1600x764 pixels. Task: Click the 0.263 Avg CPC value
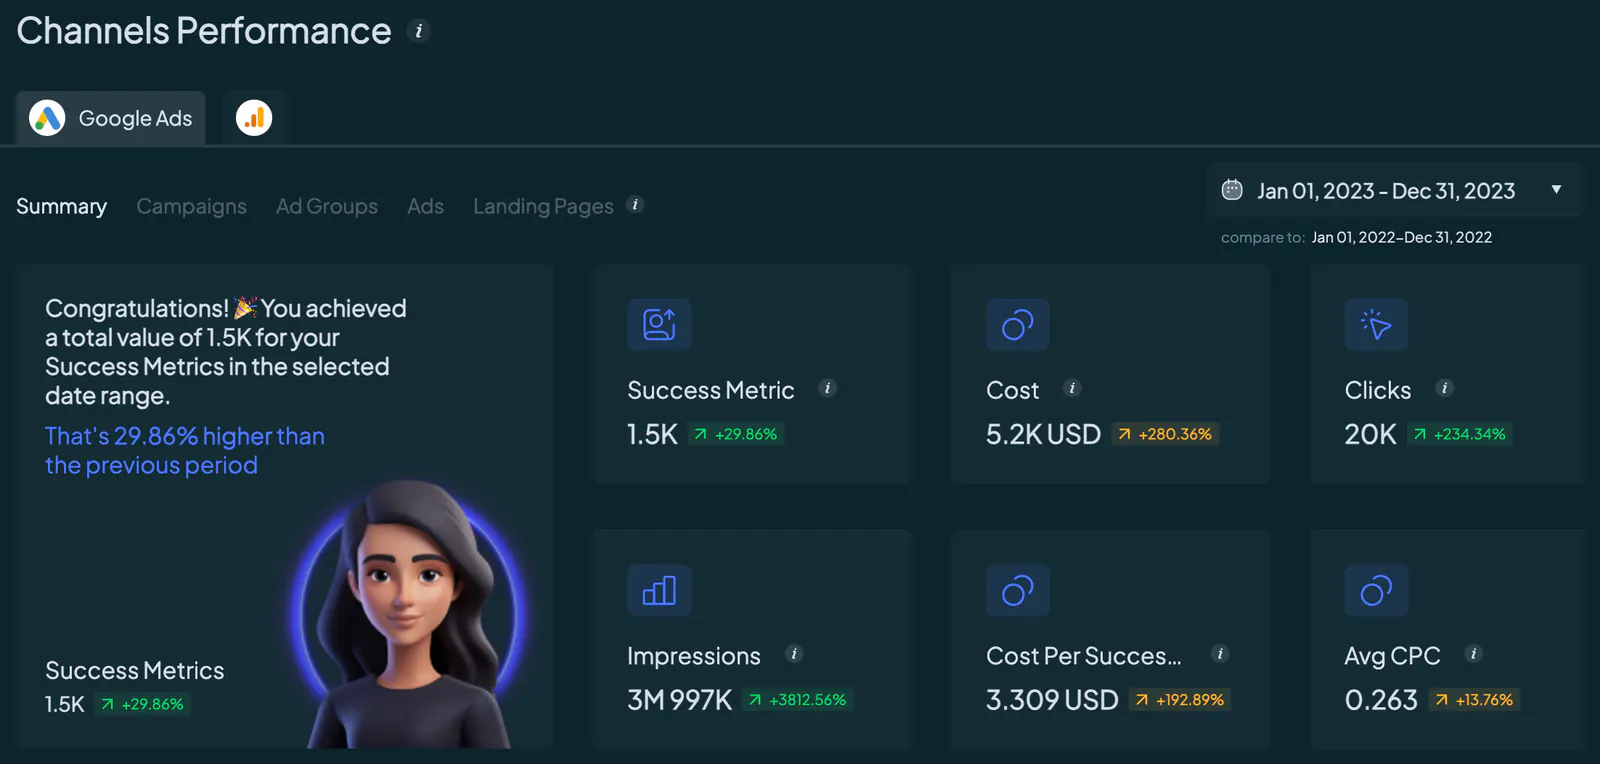(1381, 700)
